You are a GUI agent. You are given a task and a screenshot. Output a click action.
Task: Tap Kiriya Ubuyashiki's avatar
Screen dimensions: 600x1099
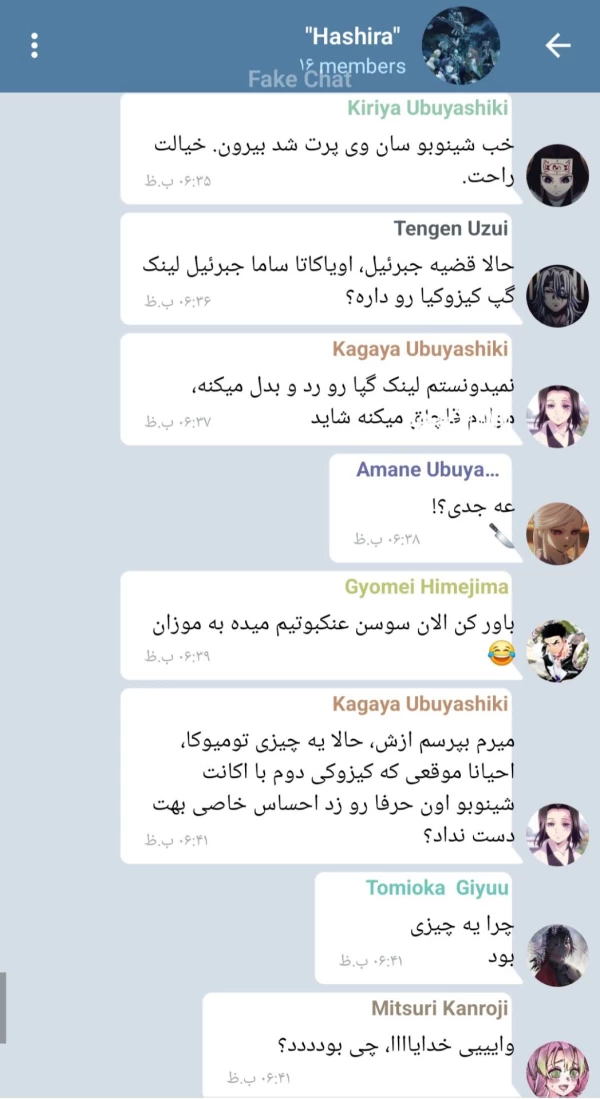tap(557, 175)
